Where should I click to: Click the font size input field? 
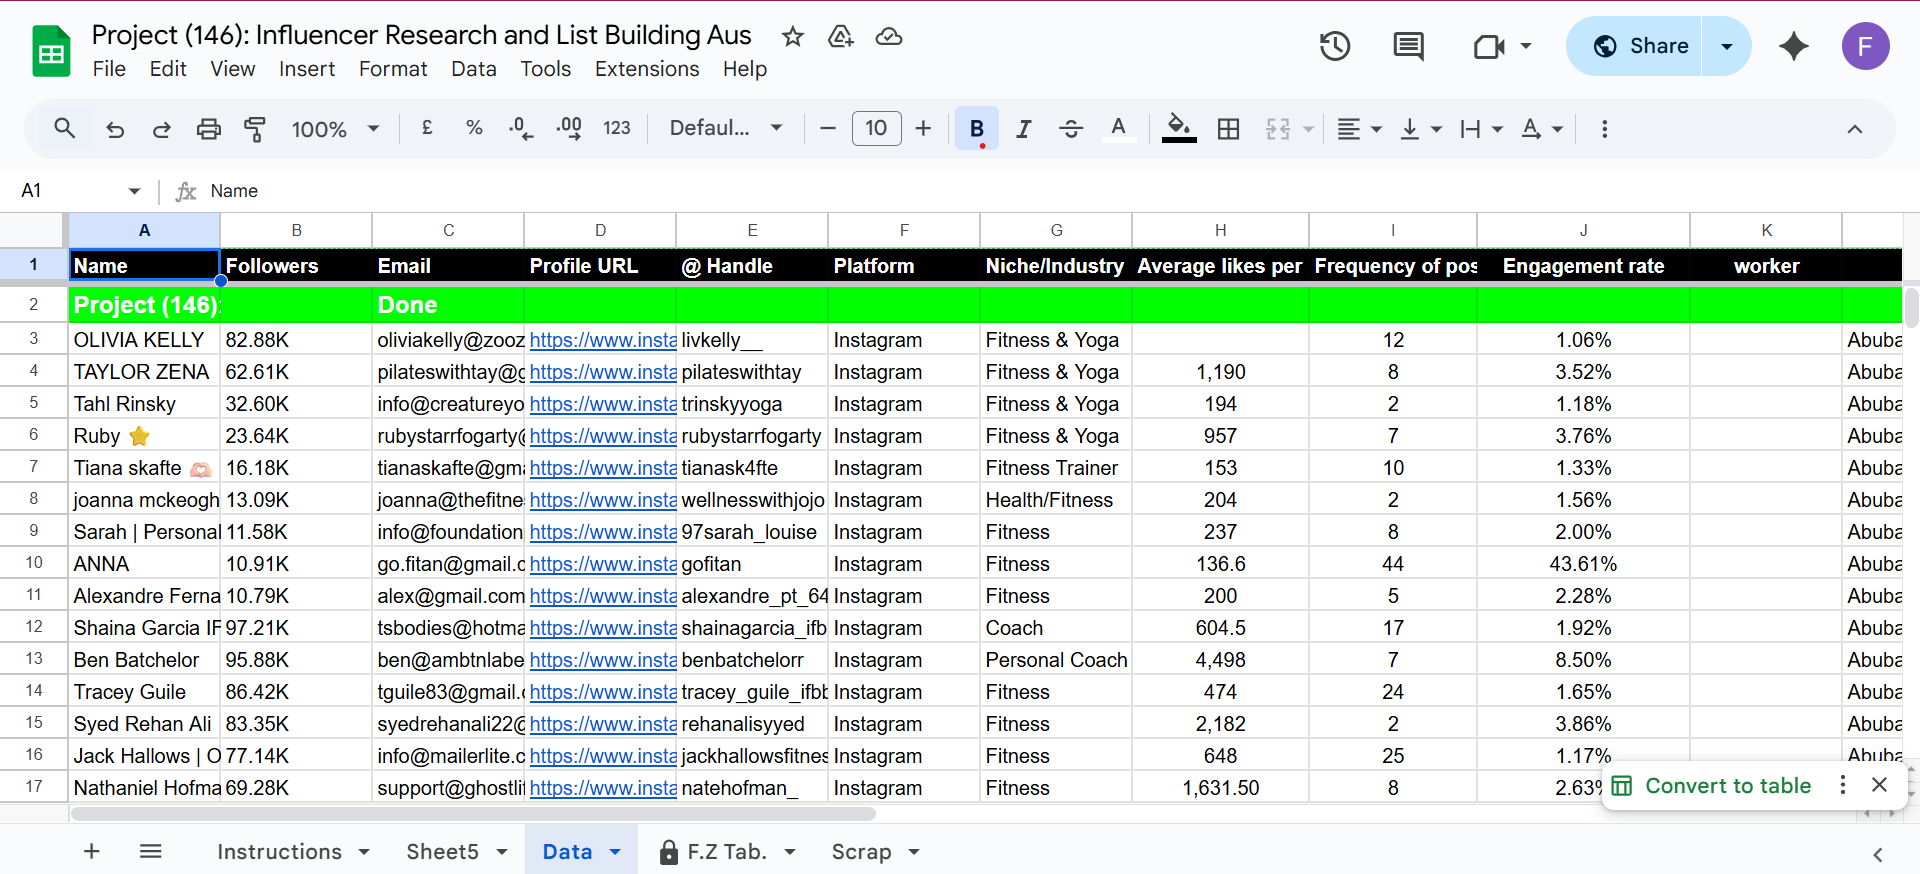pos(876,129)
